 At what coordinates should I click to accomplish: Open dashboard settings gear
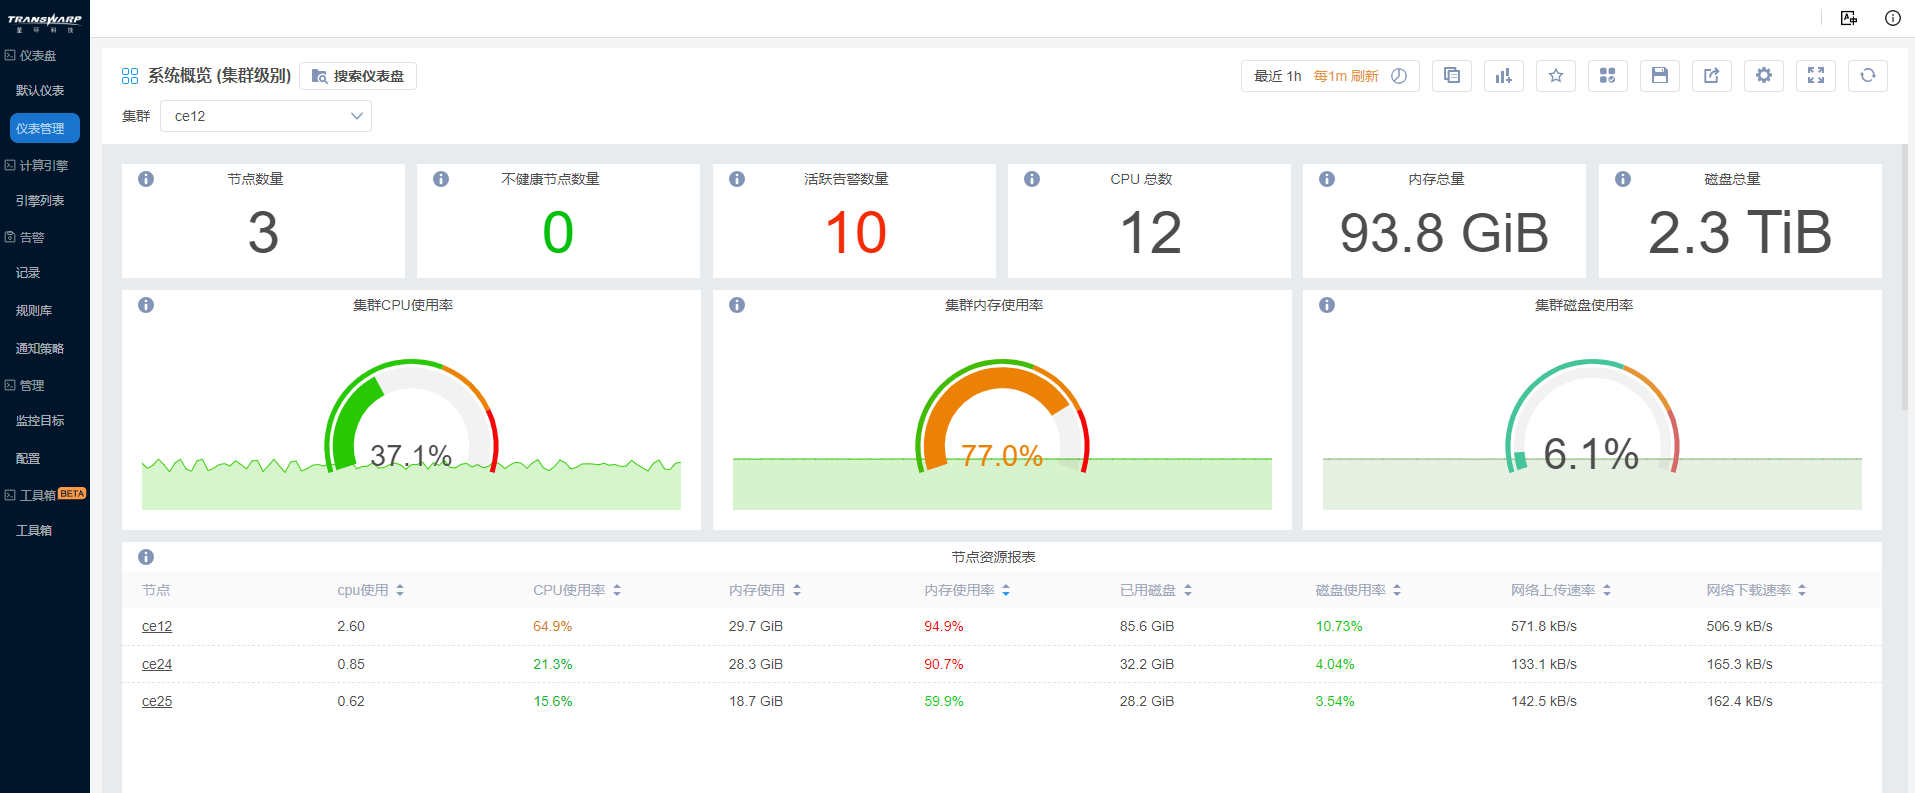pyautogui.click(x=1764, y=76)
